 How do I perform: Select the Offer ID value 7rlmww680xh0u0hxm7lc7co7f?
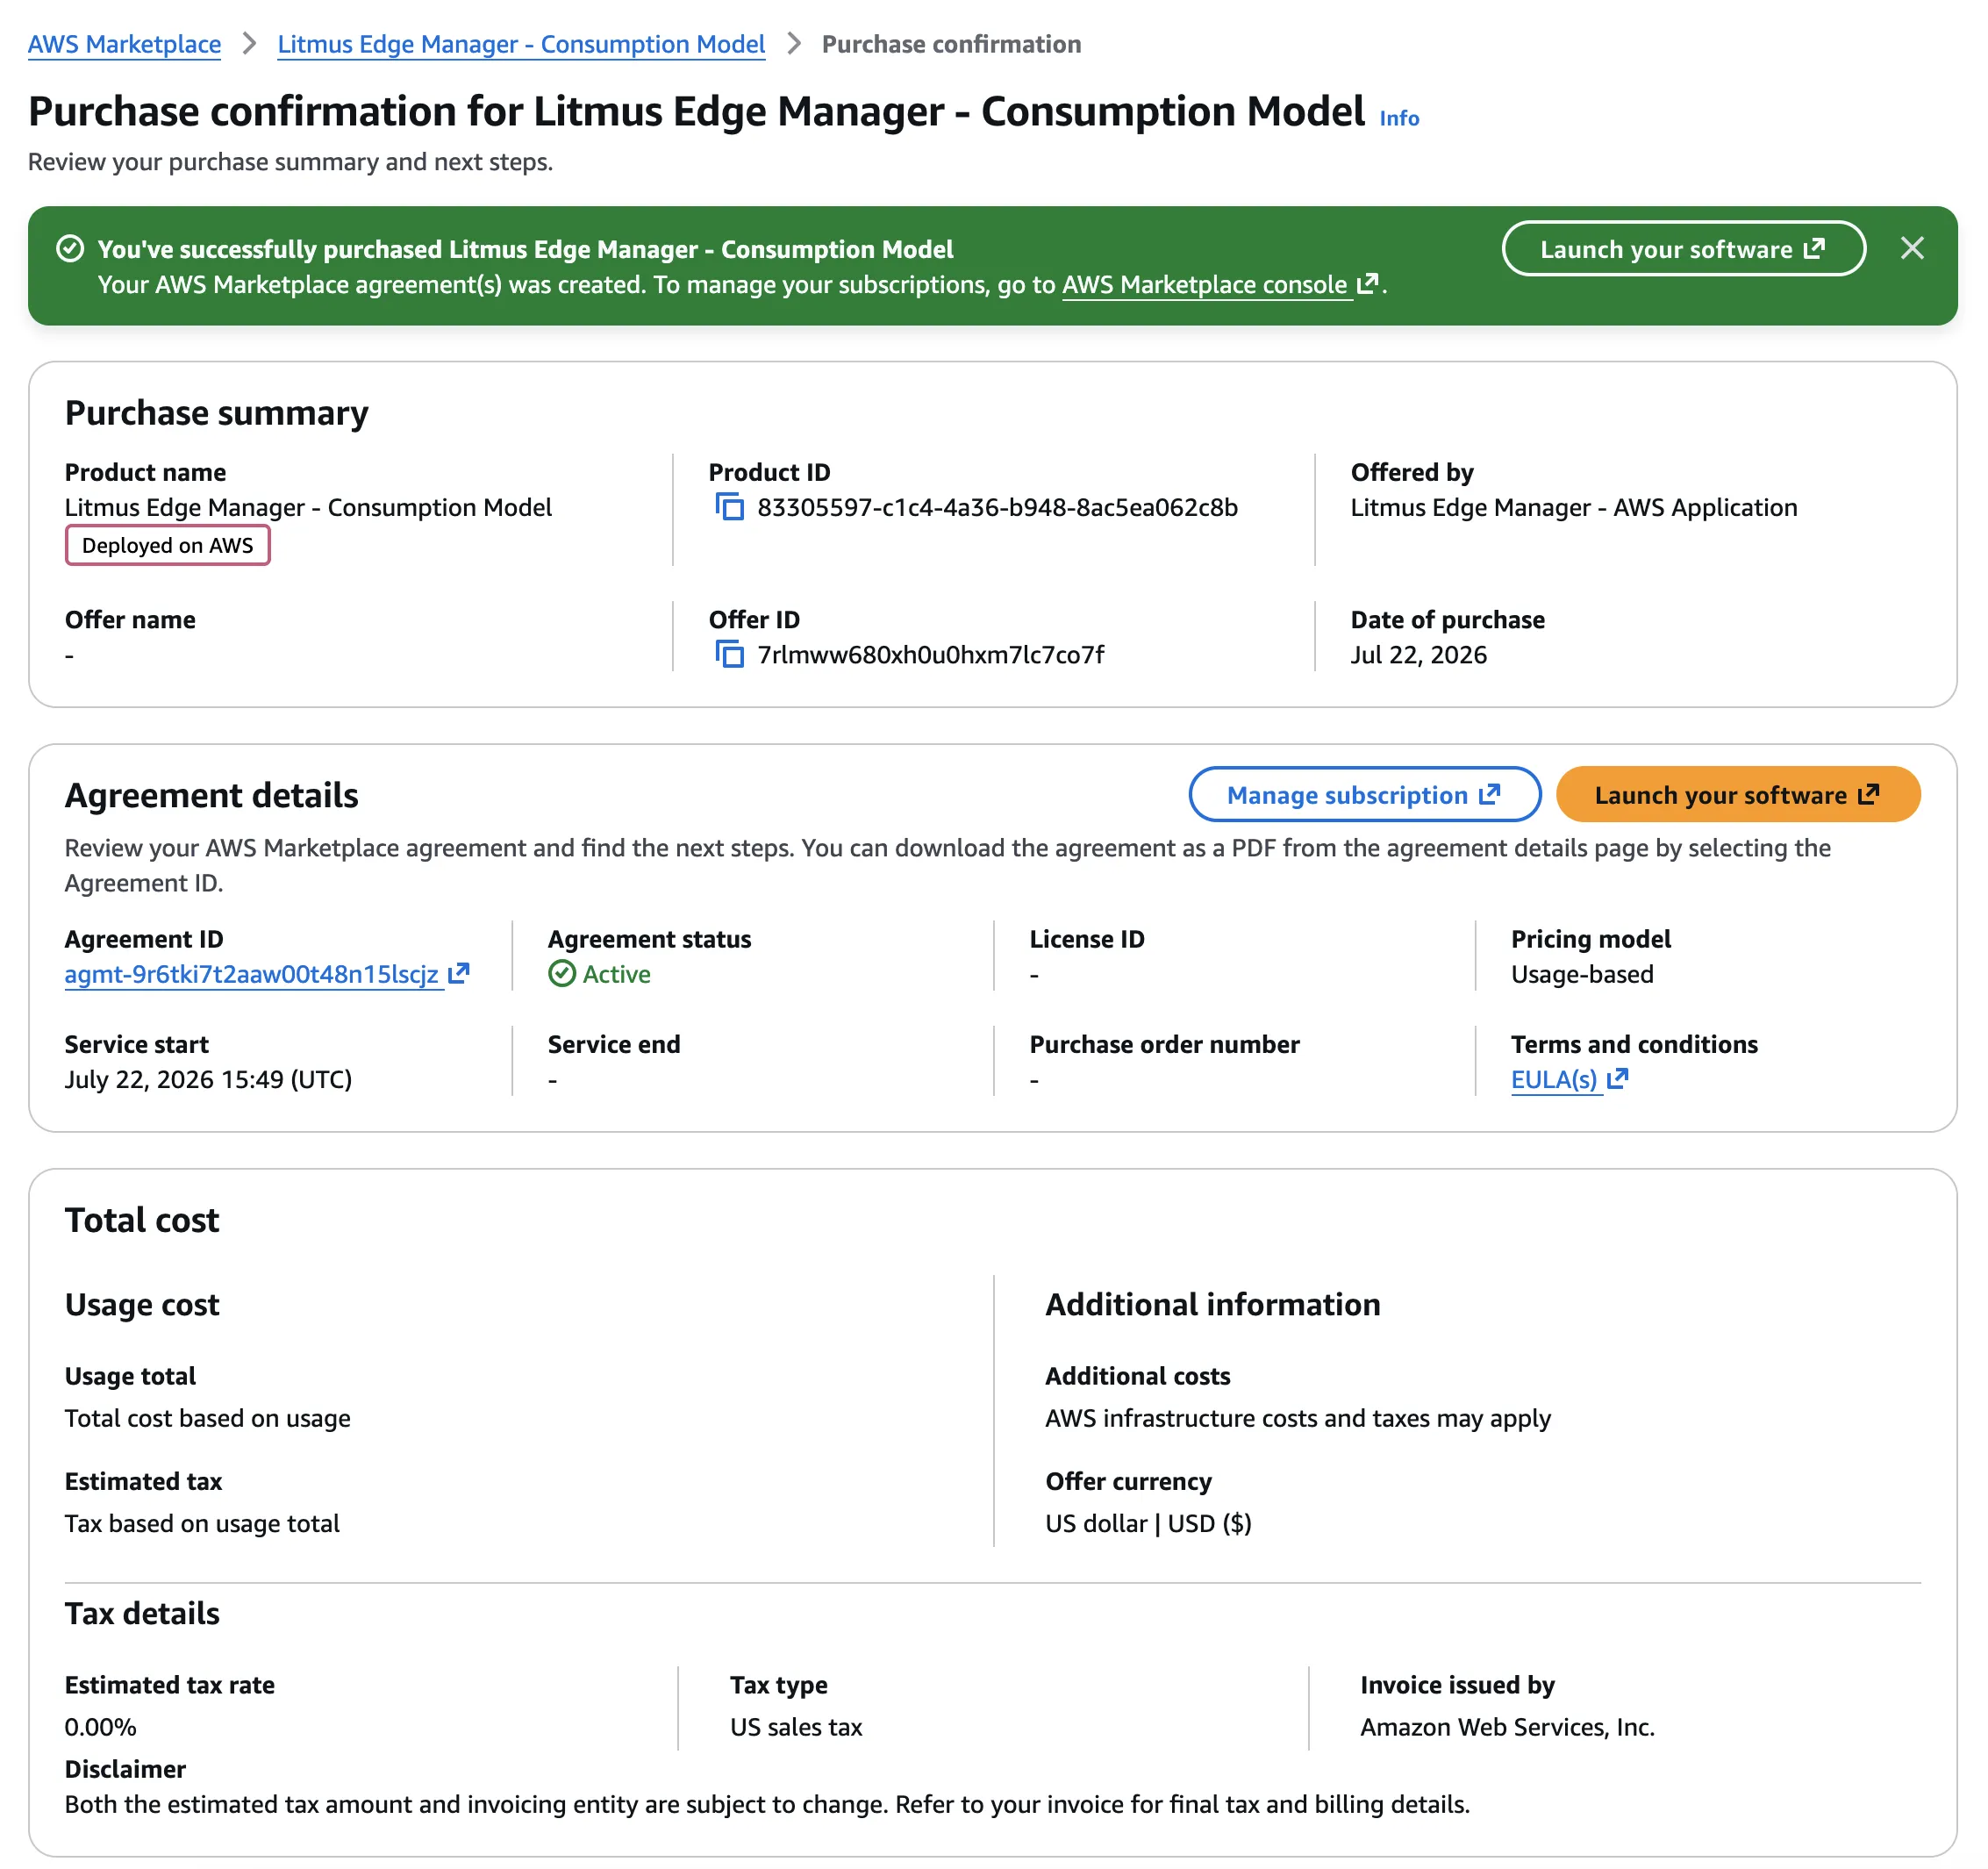[930, 654]
